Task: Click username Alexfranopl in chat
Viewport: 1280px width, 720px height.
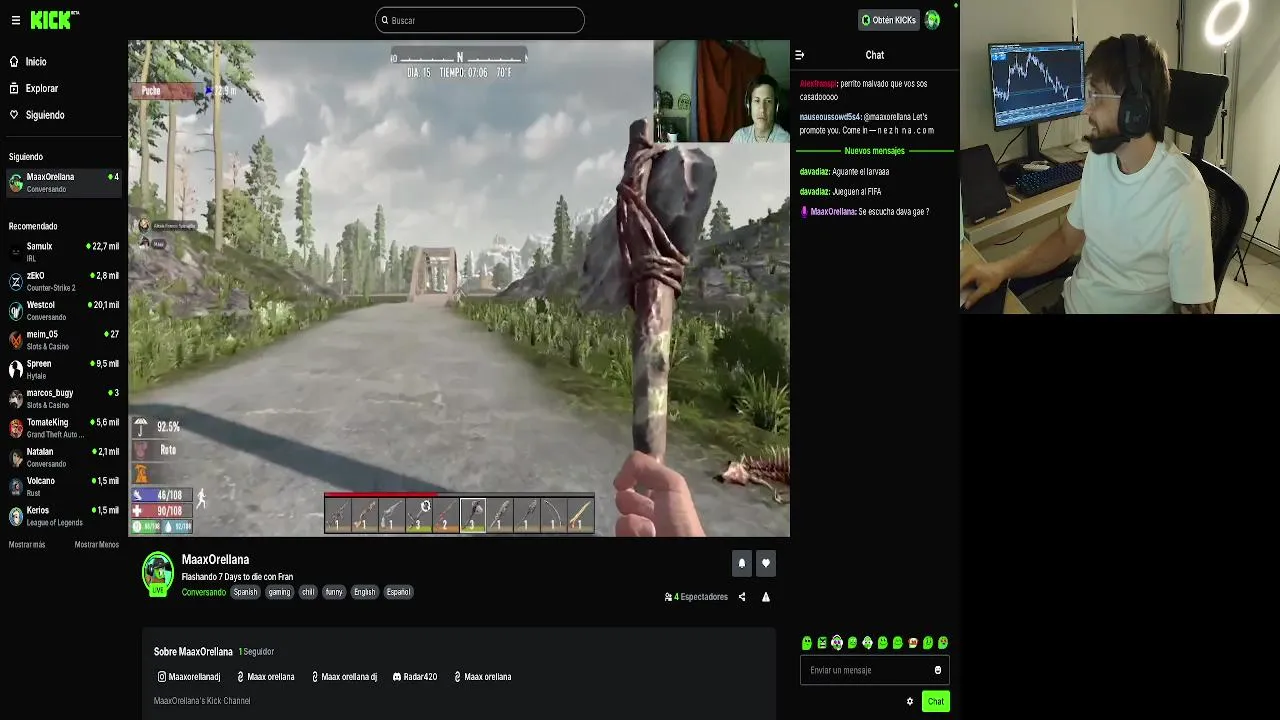Action: point(817,84)
